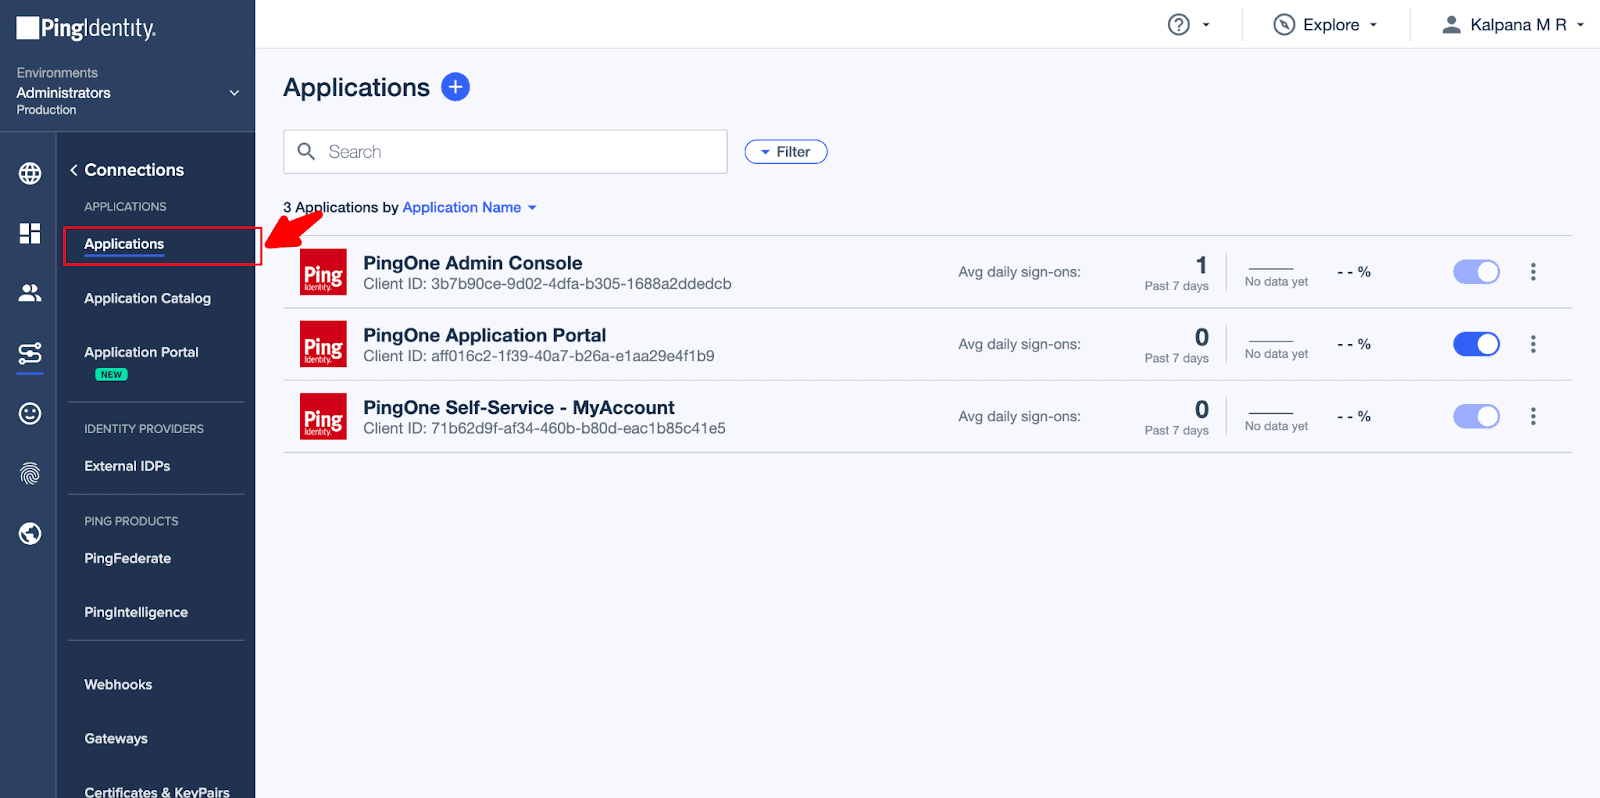Open the Identities people icon
Screen dimensions: 1600x798
[30, 293]
